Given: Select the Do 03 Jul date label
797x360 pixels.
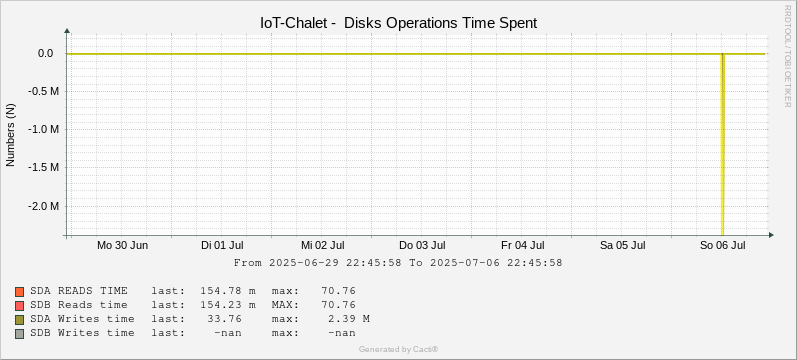Looking at the screenshot, I should pos(422,246).
